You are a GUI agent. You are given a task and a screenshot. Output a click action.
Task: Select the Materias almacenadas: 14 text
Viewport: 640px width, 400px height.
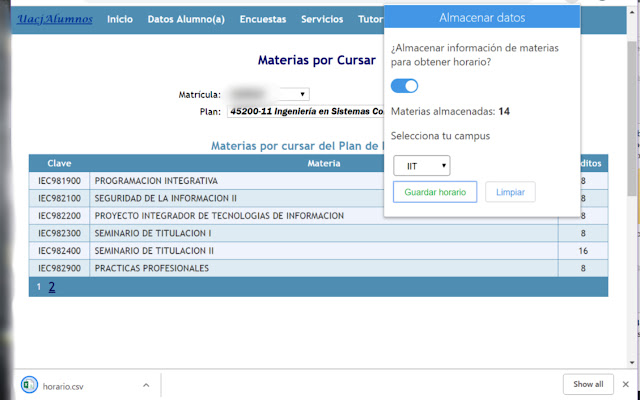click(x=450, y=111)
